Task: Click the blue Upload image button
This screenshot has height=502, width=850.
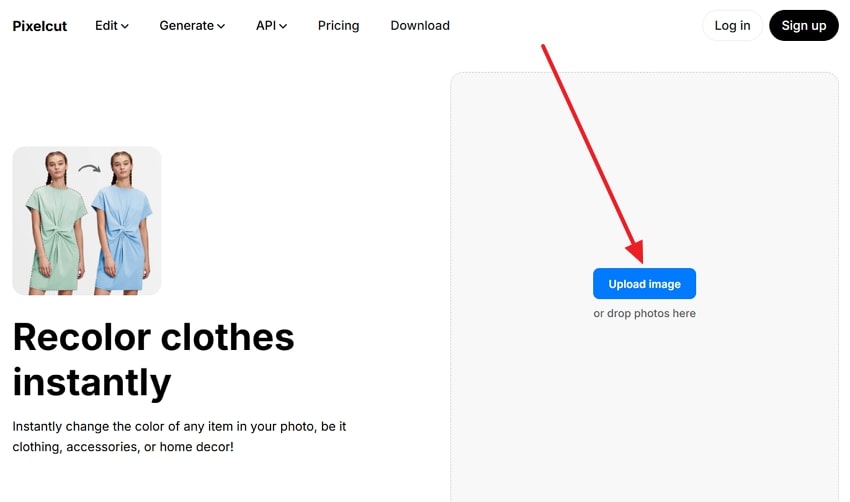Action: [x=644, y=284]
